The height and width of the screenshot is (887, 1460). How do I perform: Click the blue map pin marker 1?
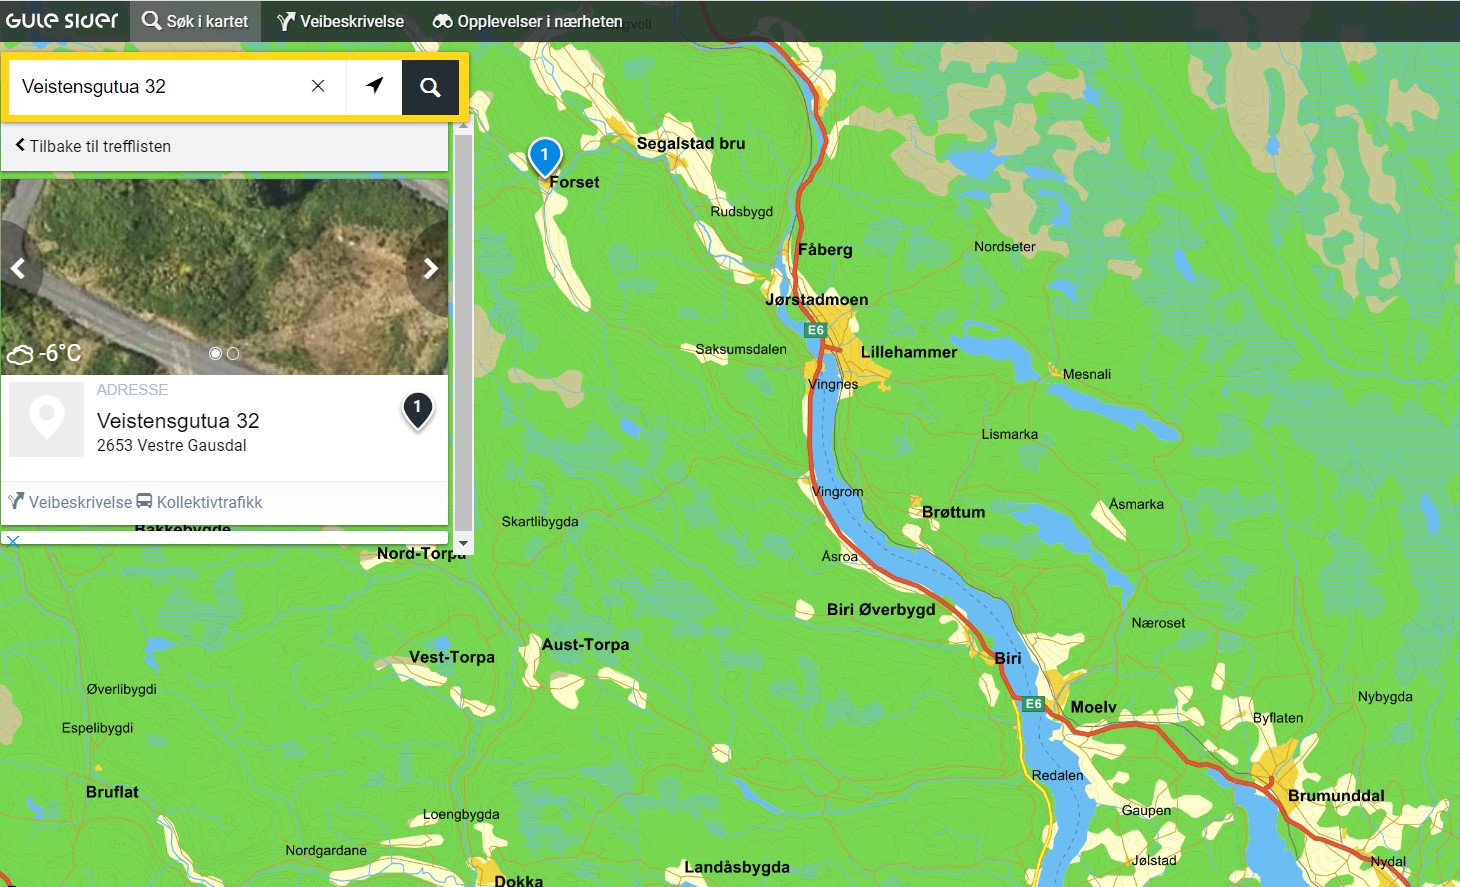point(545,157)
